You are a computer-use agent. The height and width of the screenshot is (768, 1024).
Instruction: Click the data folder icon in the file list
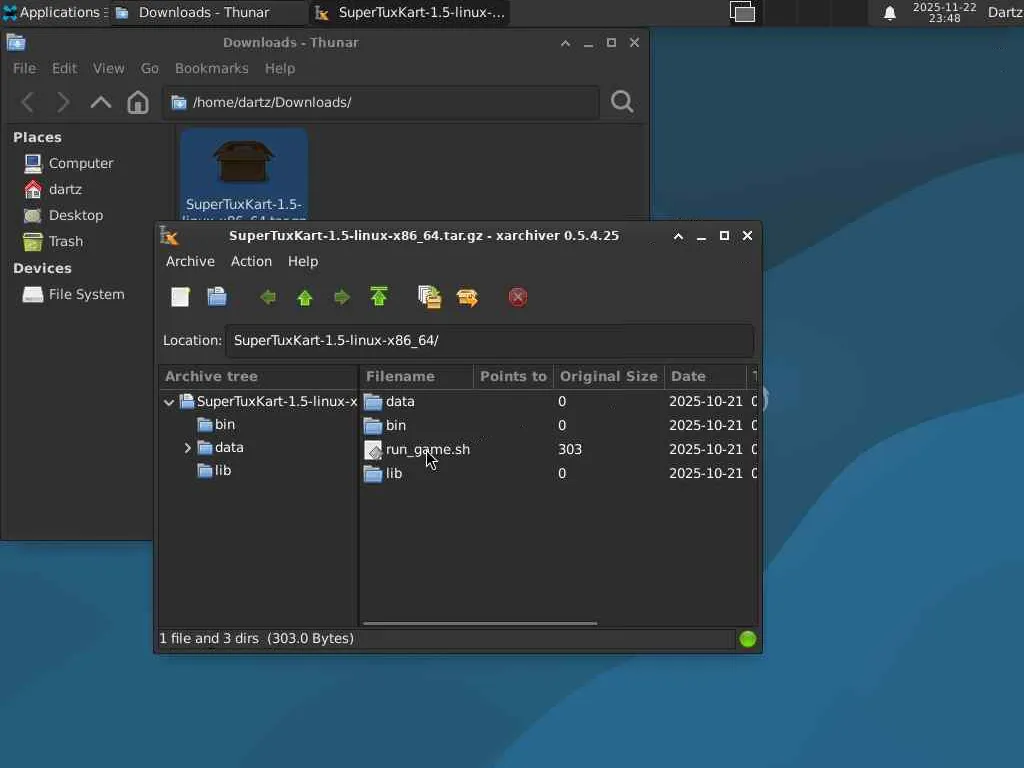pyautogui.click(x=373, y=402)
